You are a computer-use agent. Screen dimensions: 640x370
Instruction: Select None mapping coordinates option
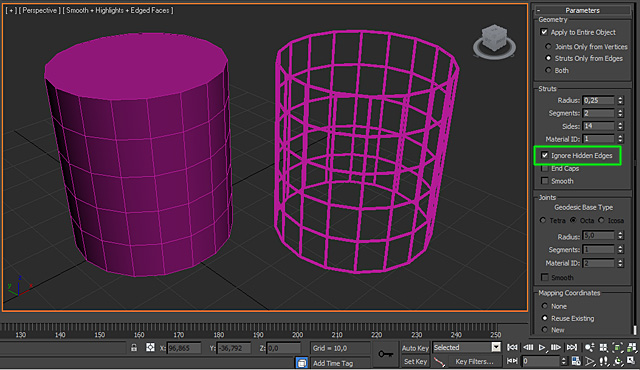(x=545, y=306)
